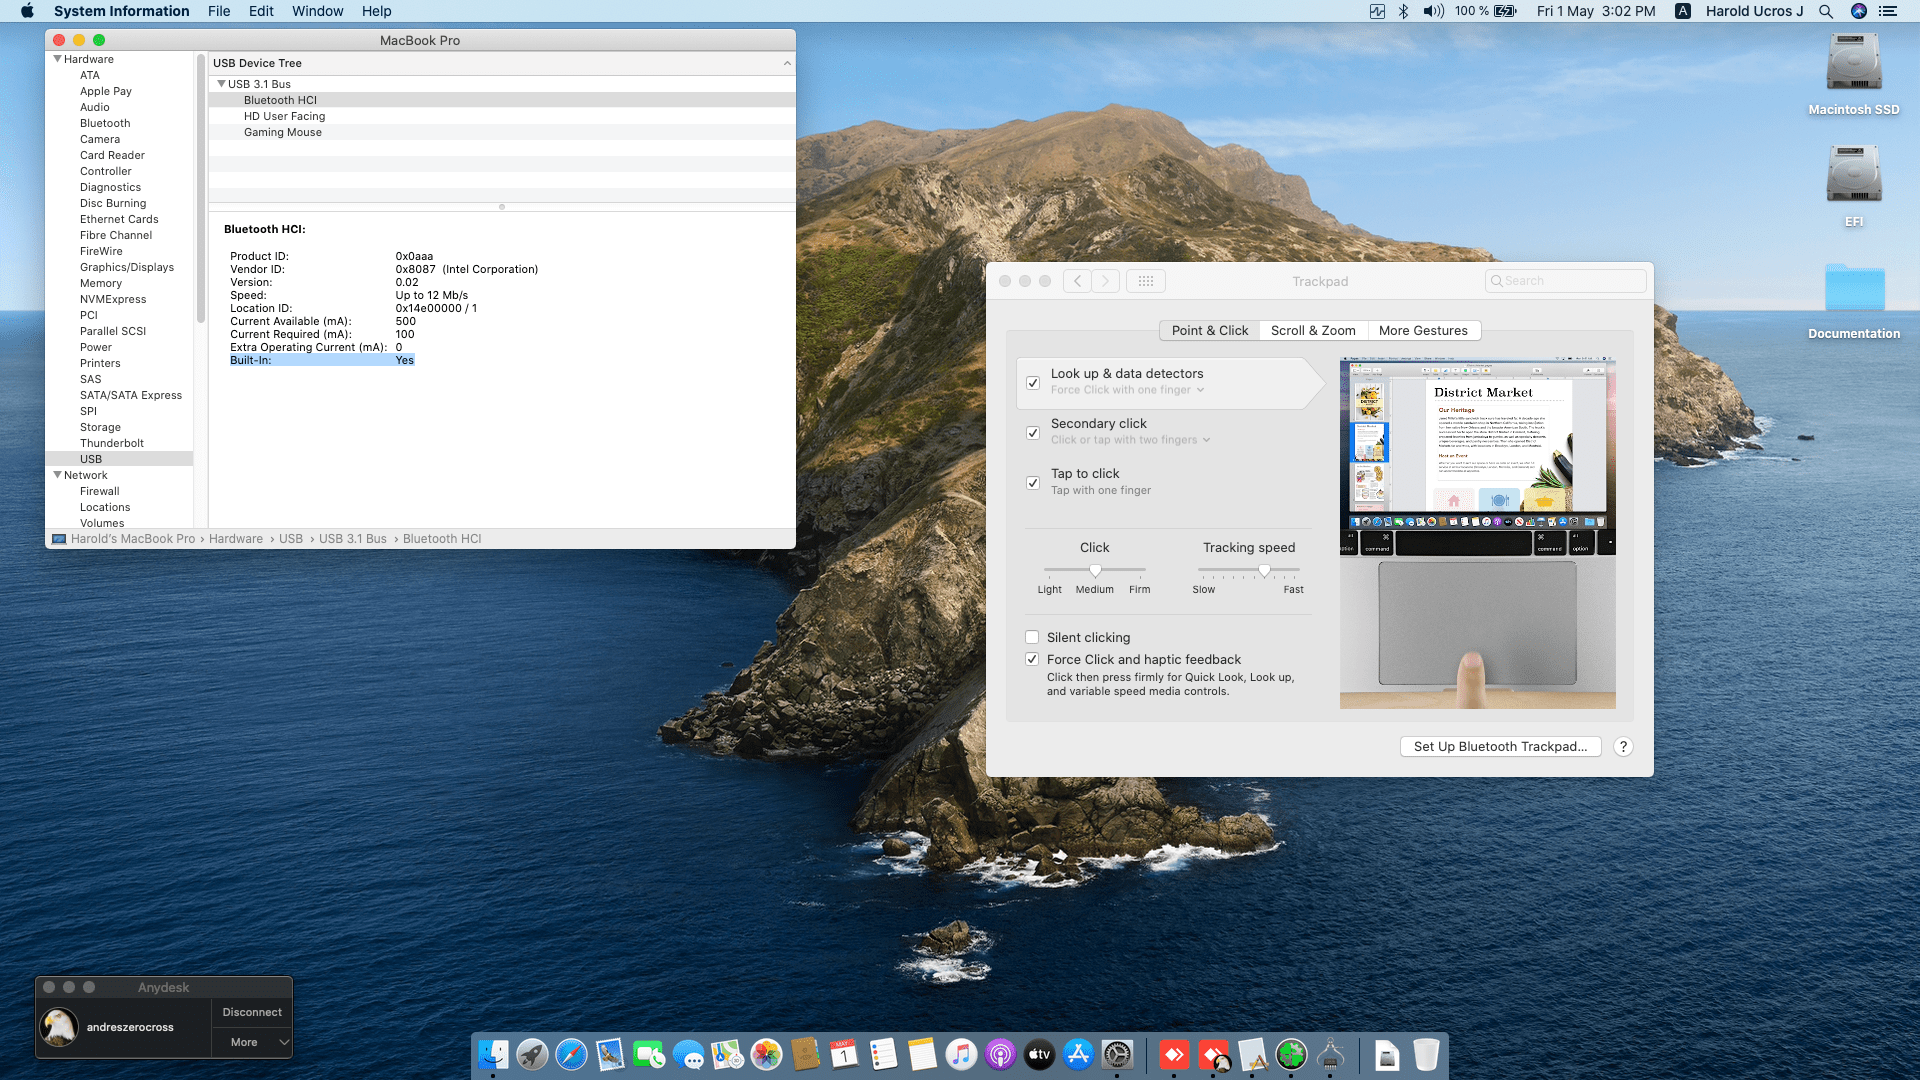The height and width of the screenshot is (1080, 1920).
Task: Click forward arrow in Trackpad window
Action: (x=1106, y=281)
